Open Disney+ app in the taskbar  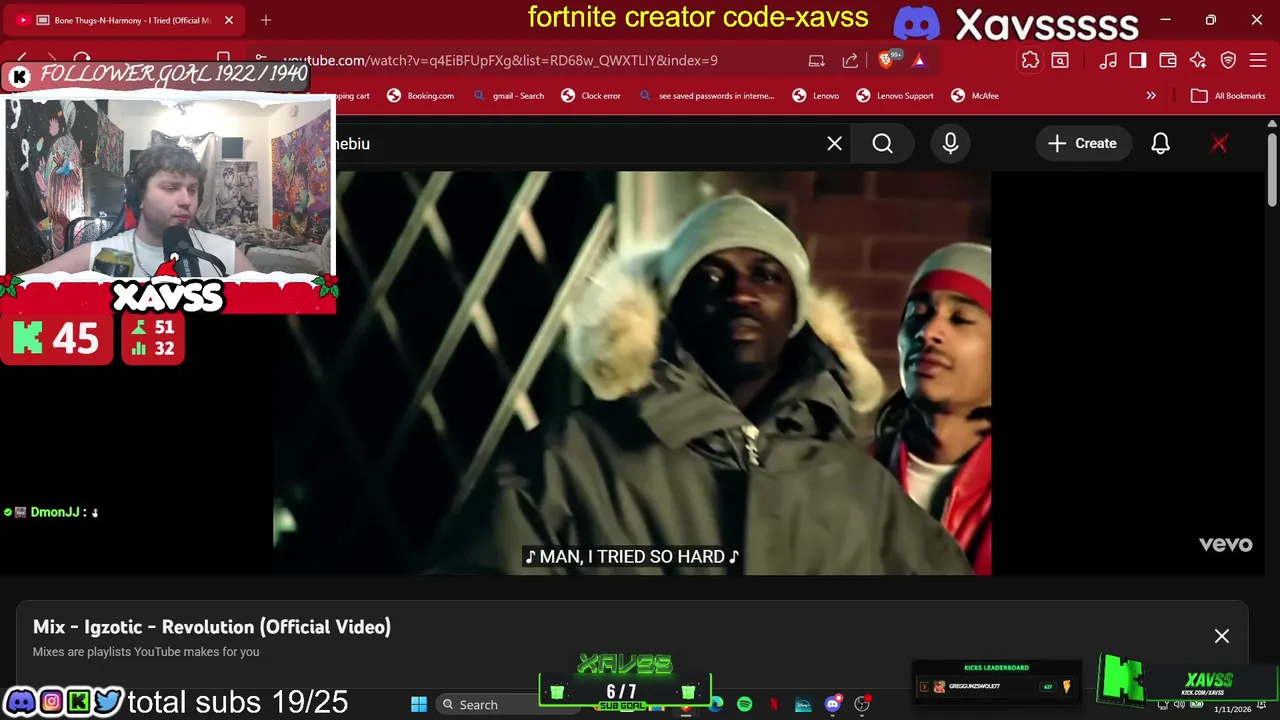[803, 704]
